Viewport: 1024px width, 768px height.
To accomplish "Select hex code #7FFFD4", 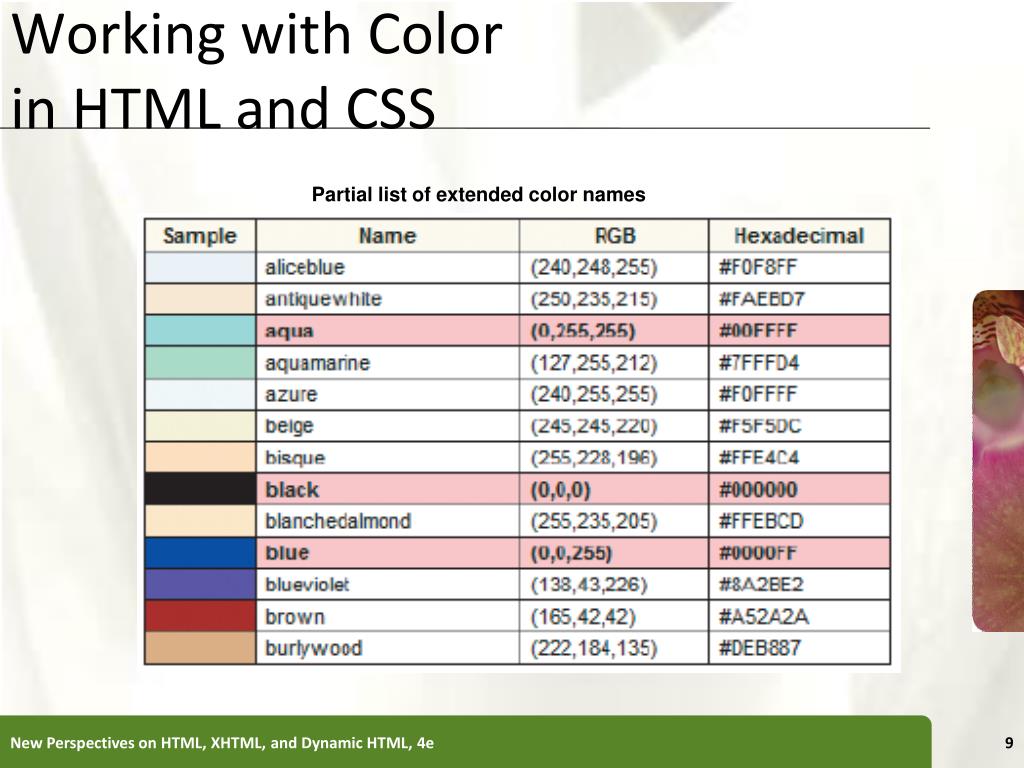I will tap(759, 363).
